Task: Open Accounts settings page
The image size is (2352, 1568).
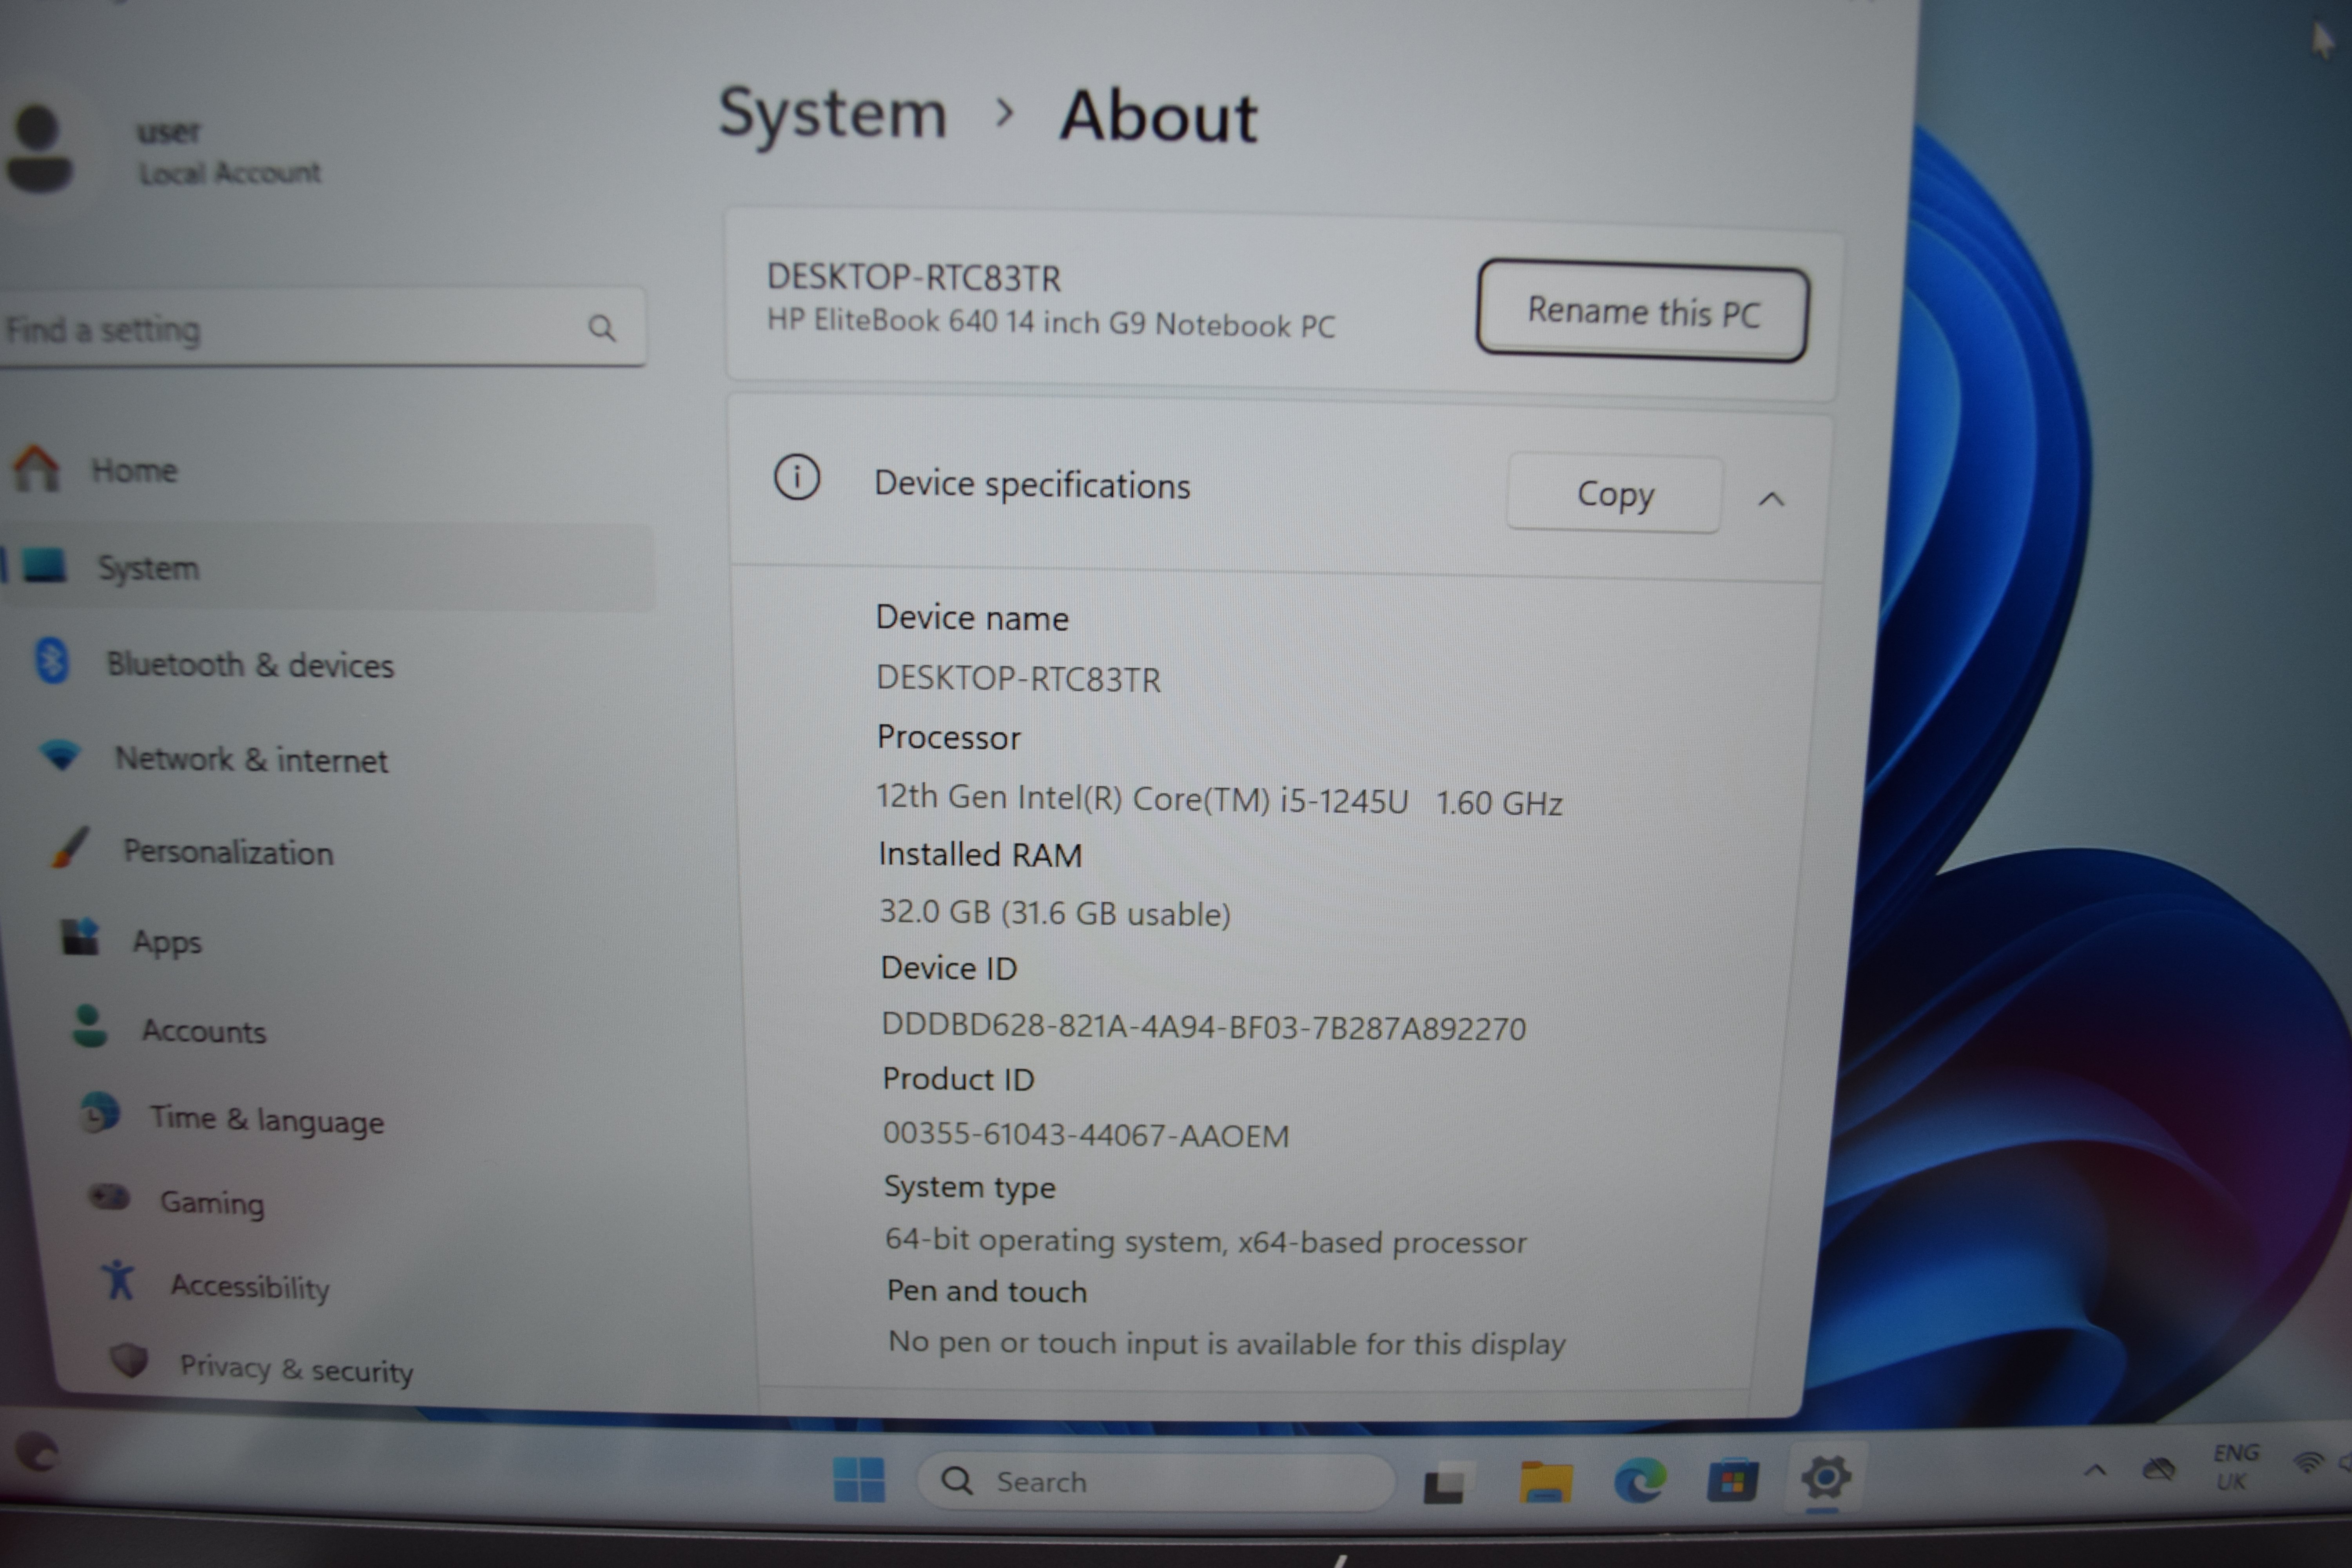Action: pos(204,1031)
